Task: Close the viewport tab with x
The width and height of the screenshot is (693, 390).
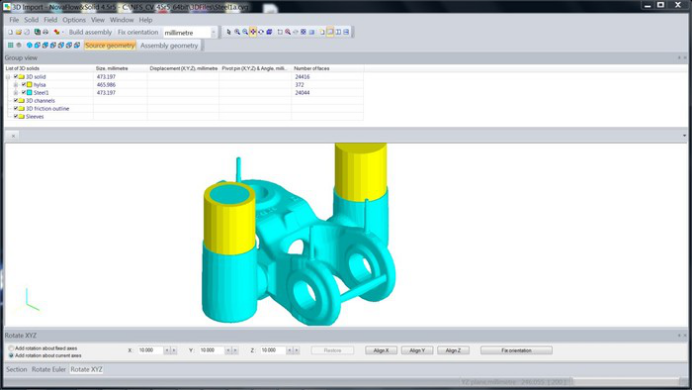Action: pyautogui.click(x=13, y=136)
